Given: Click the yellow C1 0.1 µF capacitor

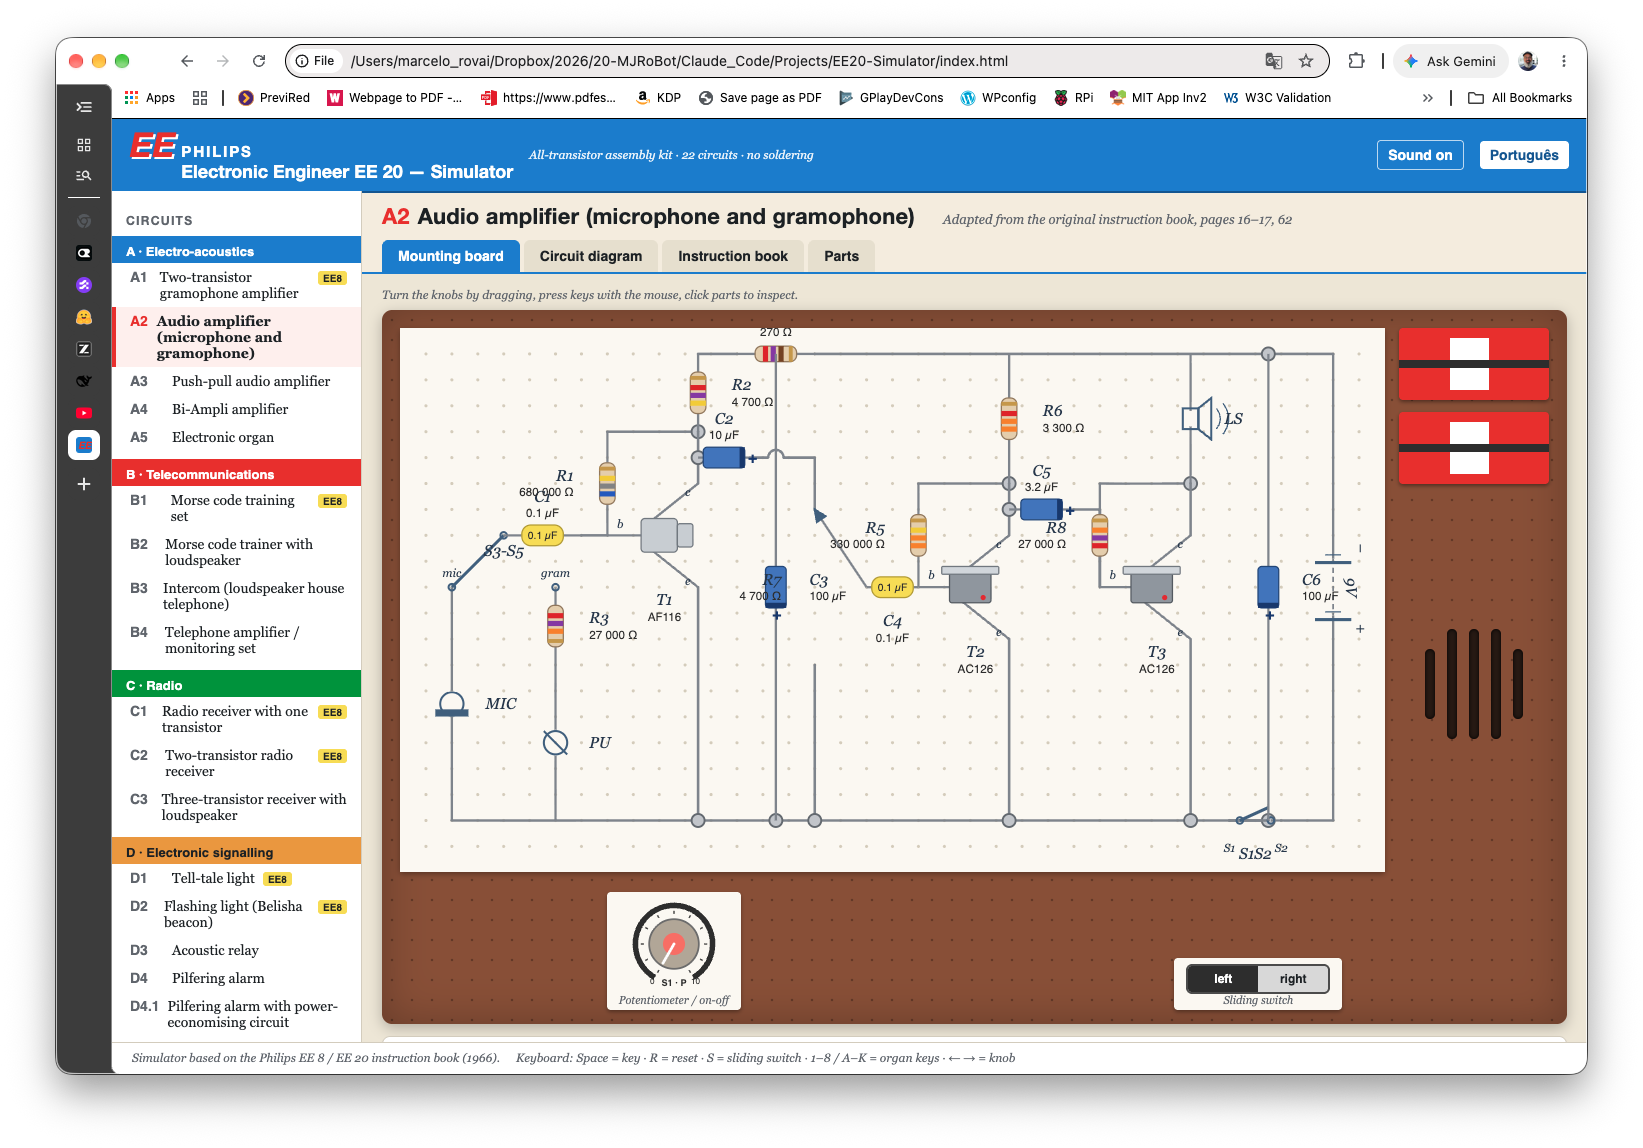Looking at the screenshot, I should [x=543, y=536].
